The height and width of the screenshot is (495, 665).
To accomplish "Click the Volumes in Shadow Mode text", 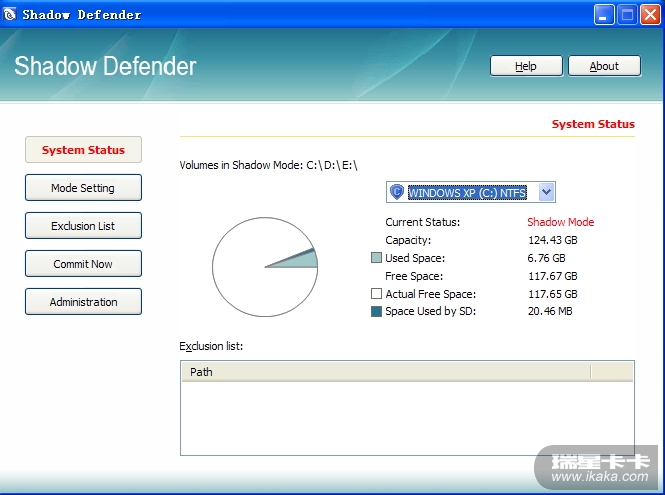I will (x=268, y=165).
